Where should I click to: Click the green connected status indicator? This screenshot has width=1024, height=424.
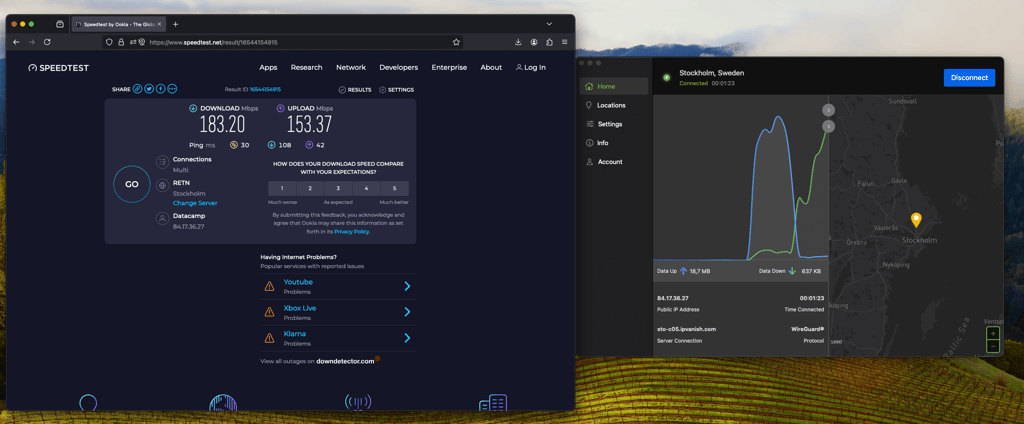667,78
